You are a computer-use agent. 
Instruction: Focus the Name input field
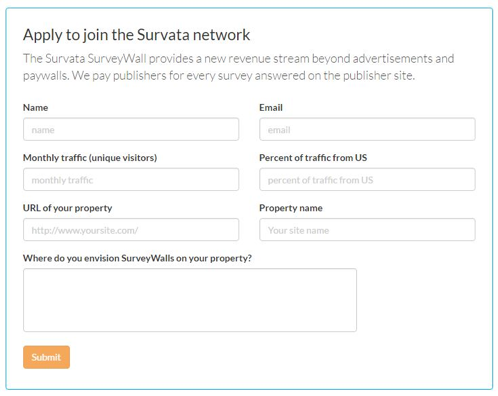coord(131,129)
